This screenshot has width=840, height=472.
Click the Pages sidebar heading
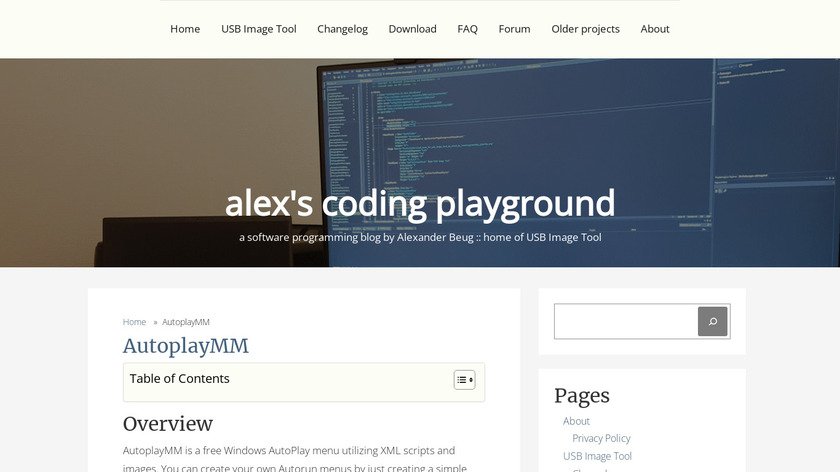pos(582,396)
